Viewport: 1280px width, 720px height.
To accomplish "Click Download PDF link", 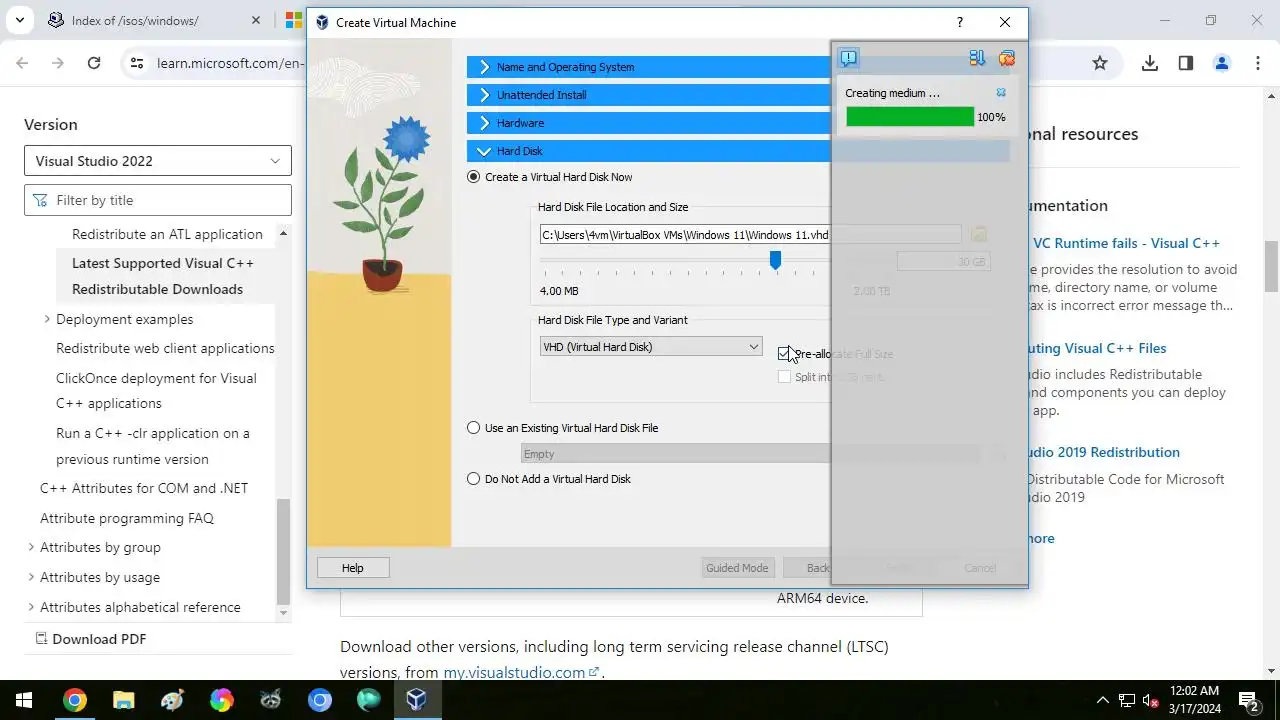I will tap(91, 639).
